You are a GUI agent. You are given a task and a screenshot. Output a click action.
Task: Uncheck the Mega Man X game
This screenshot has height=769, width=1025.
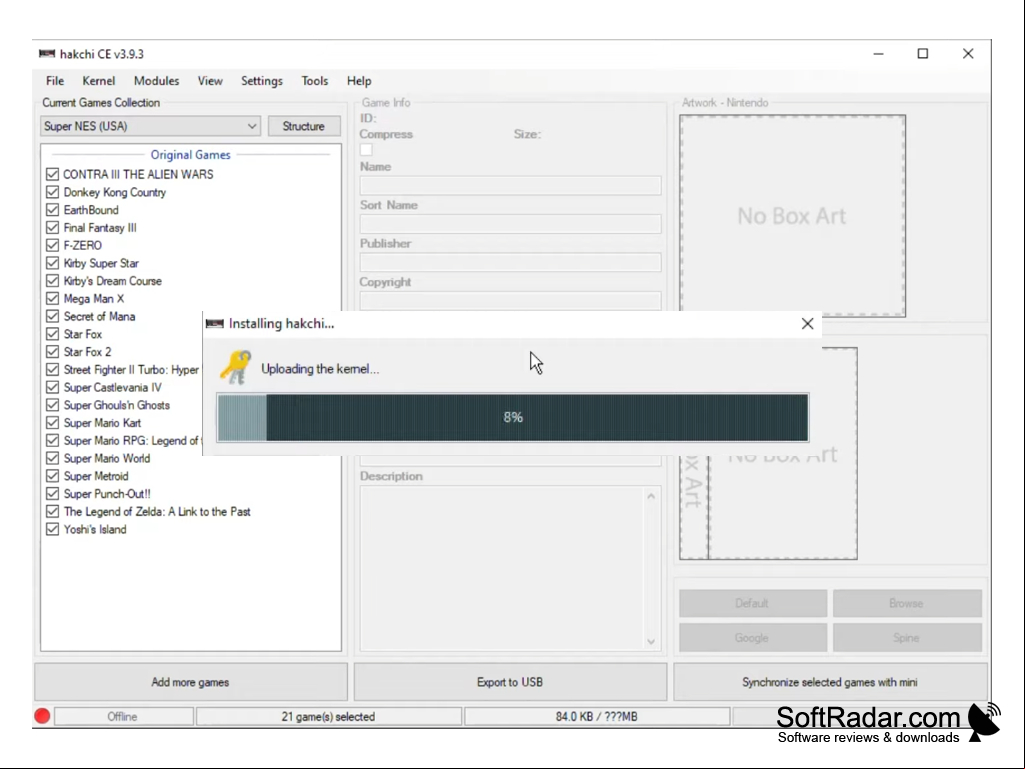[x=52, y=298]
